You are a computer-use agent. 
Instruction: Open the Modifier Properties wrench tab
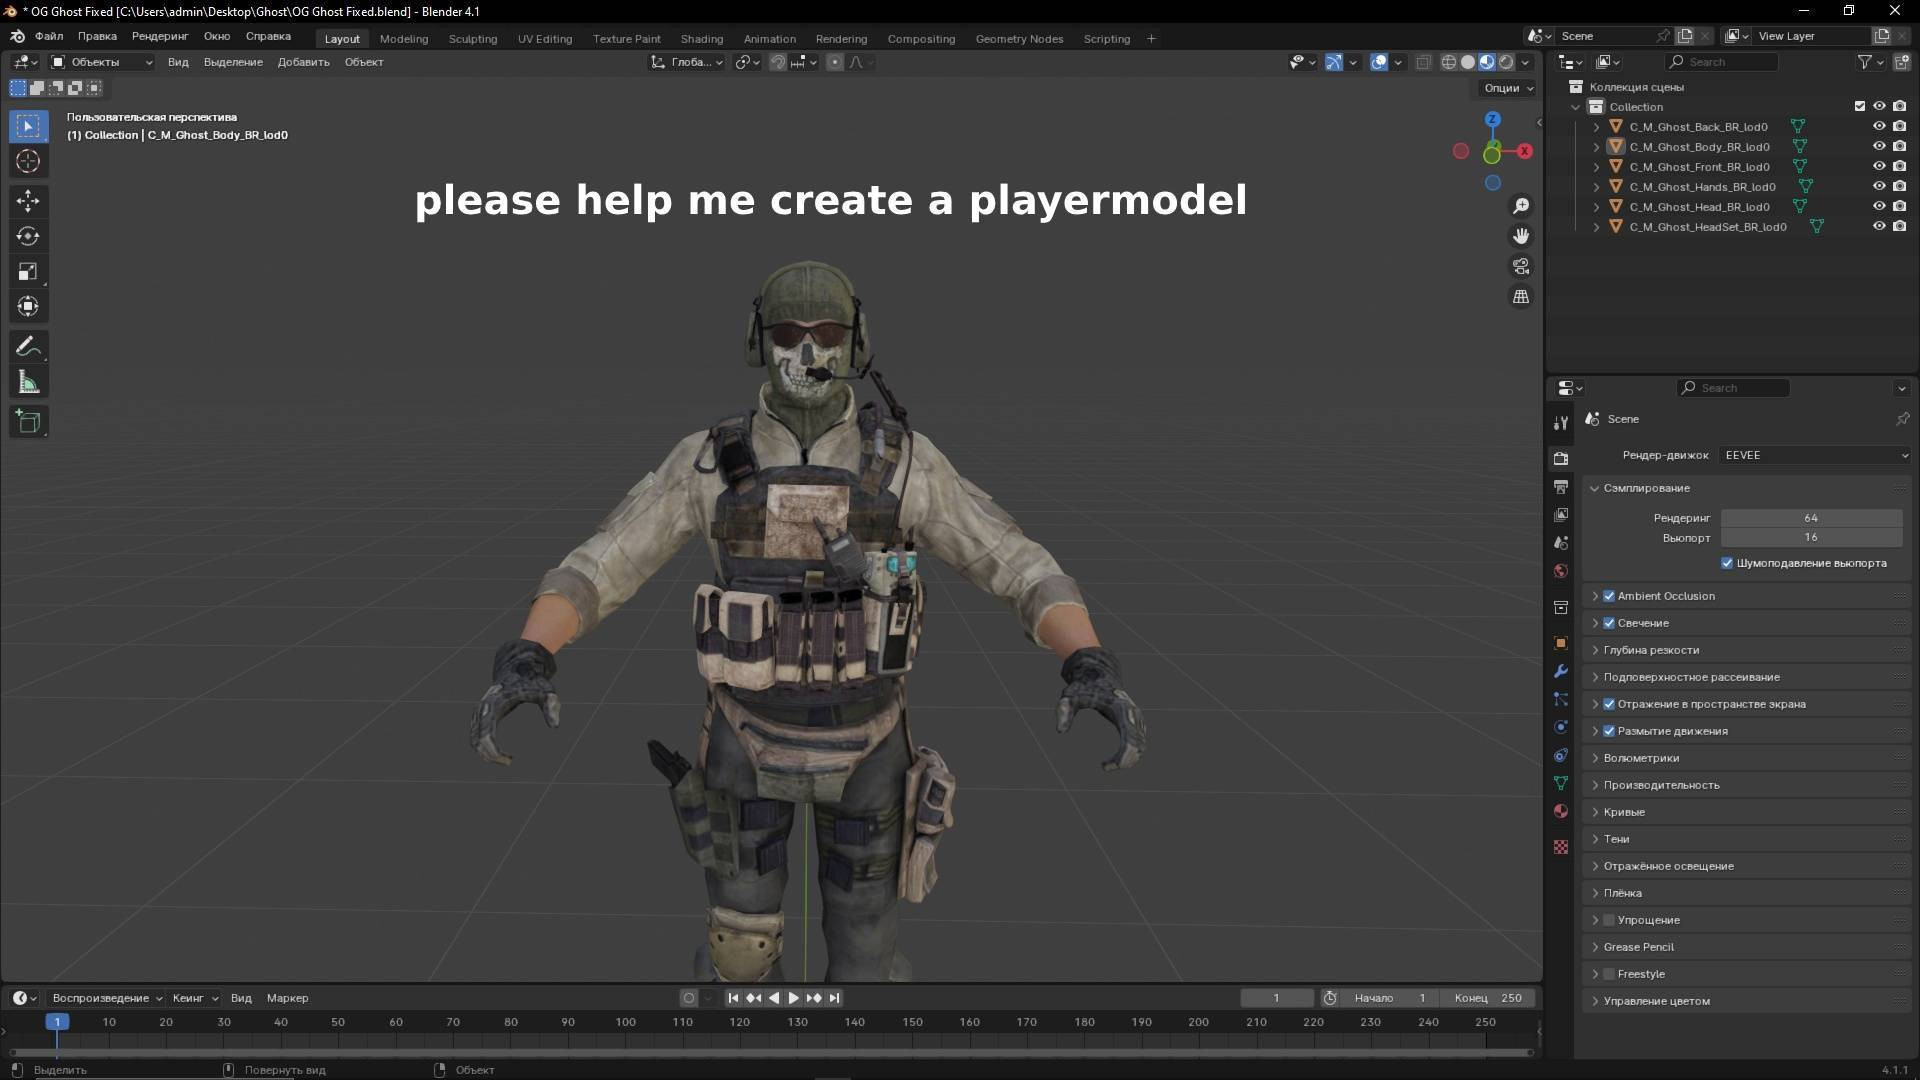coord(1560,671)
